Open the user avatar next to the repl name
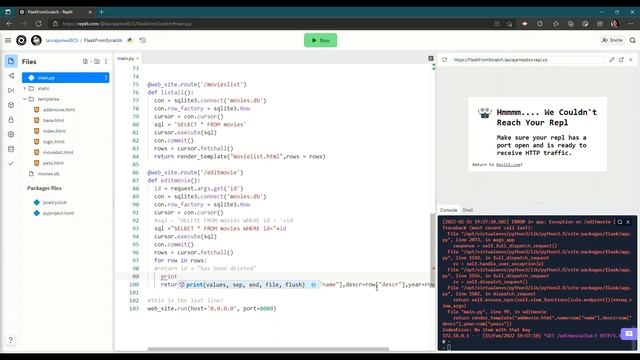Viewport: 640px width, 360px height. (36, 40)
